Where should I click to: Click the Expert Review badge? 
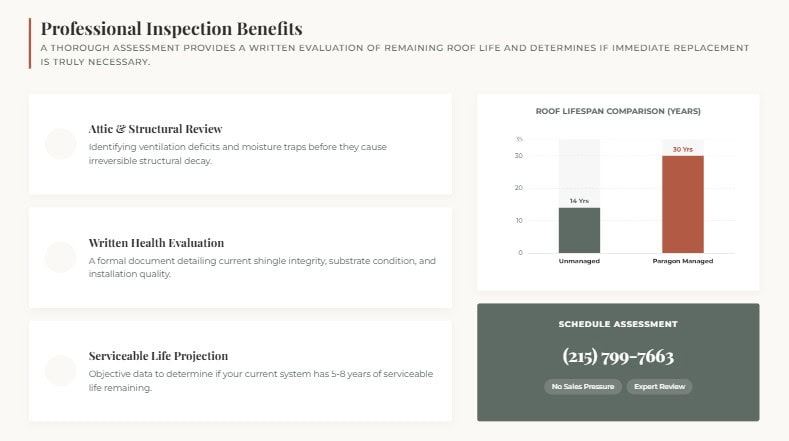(x=659, y=386)
